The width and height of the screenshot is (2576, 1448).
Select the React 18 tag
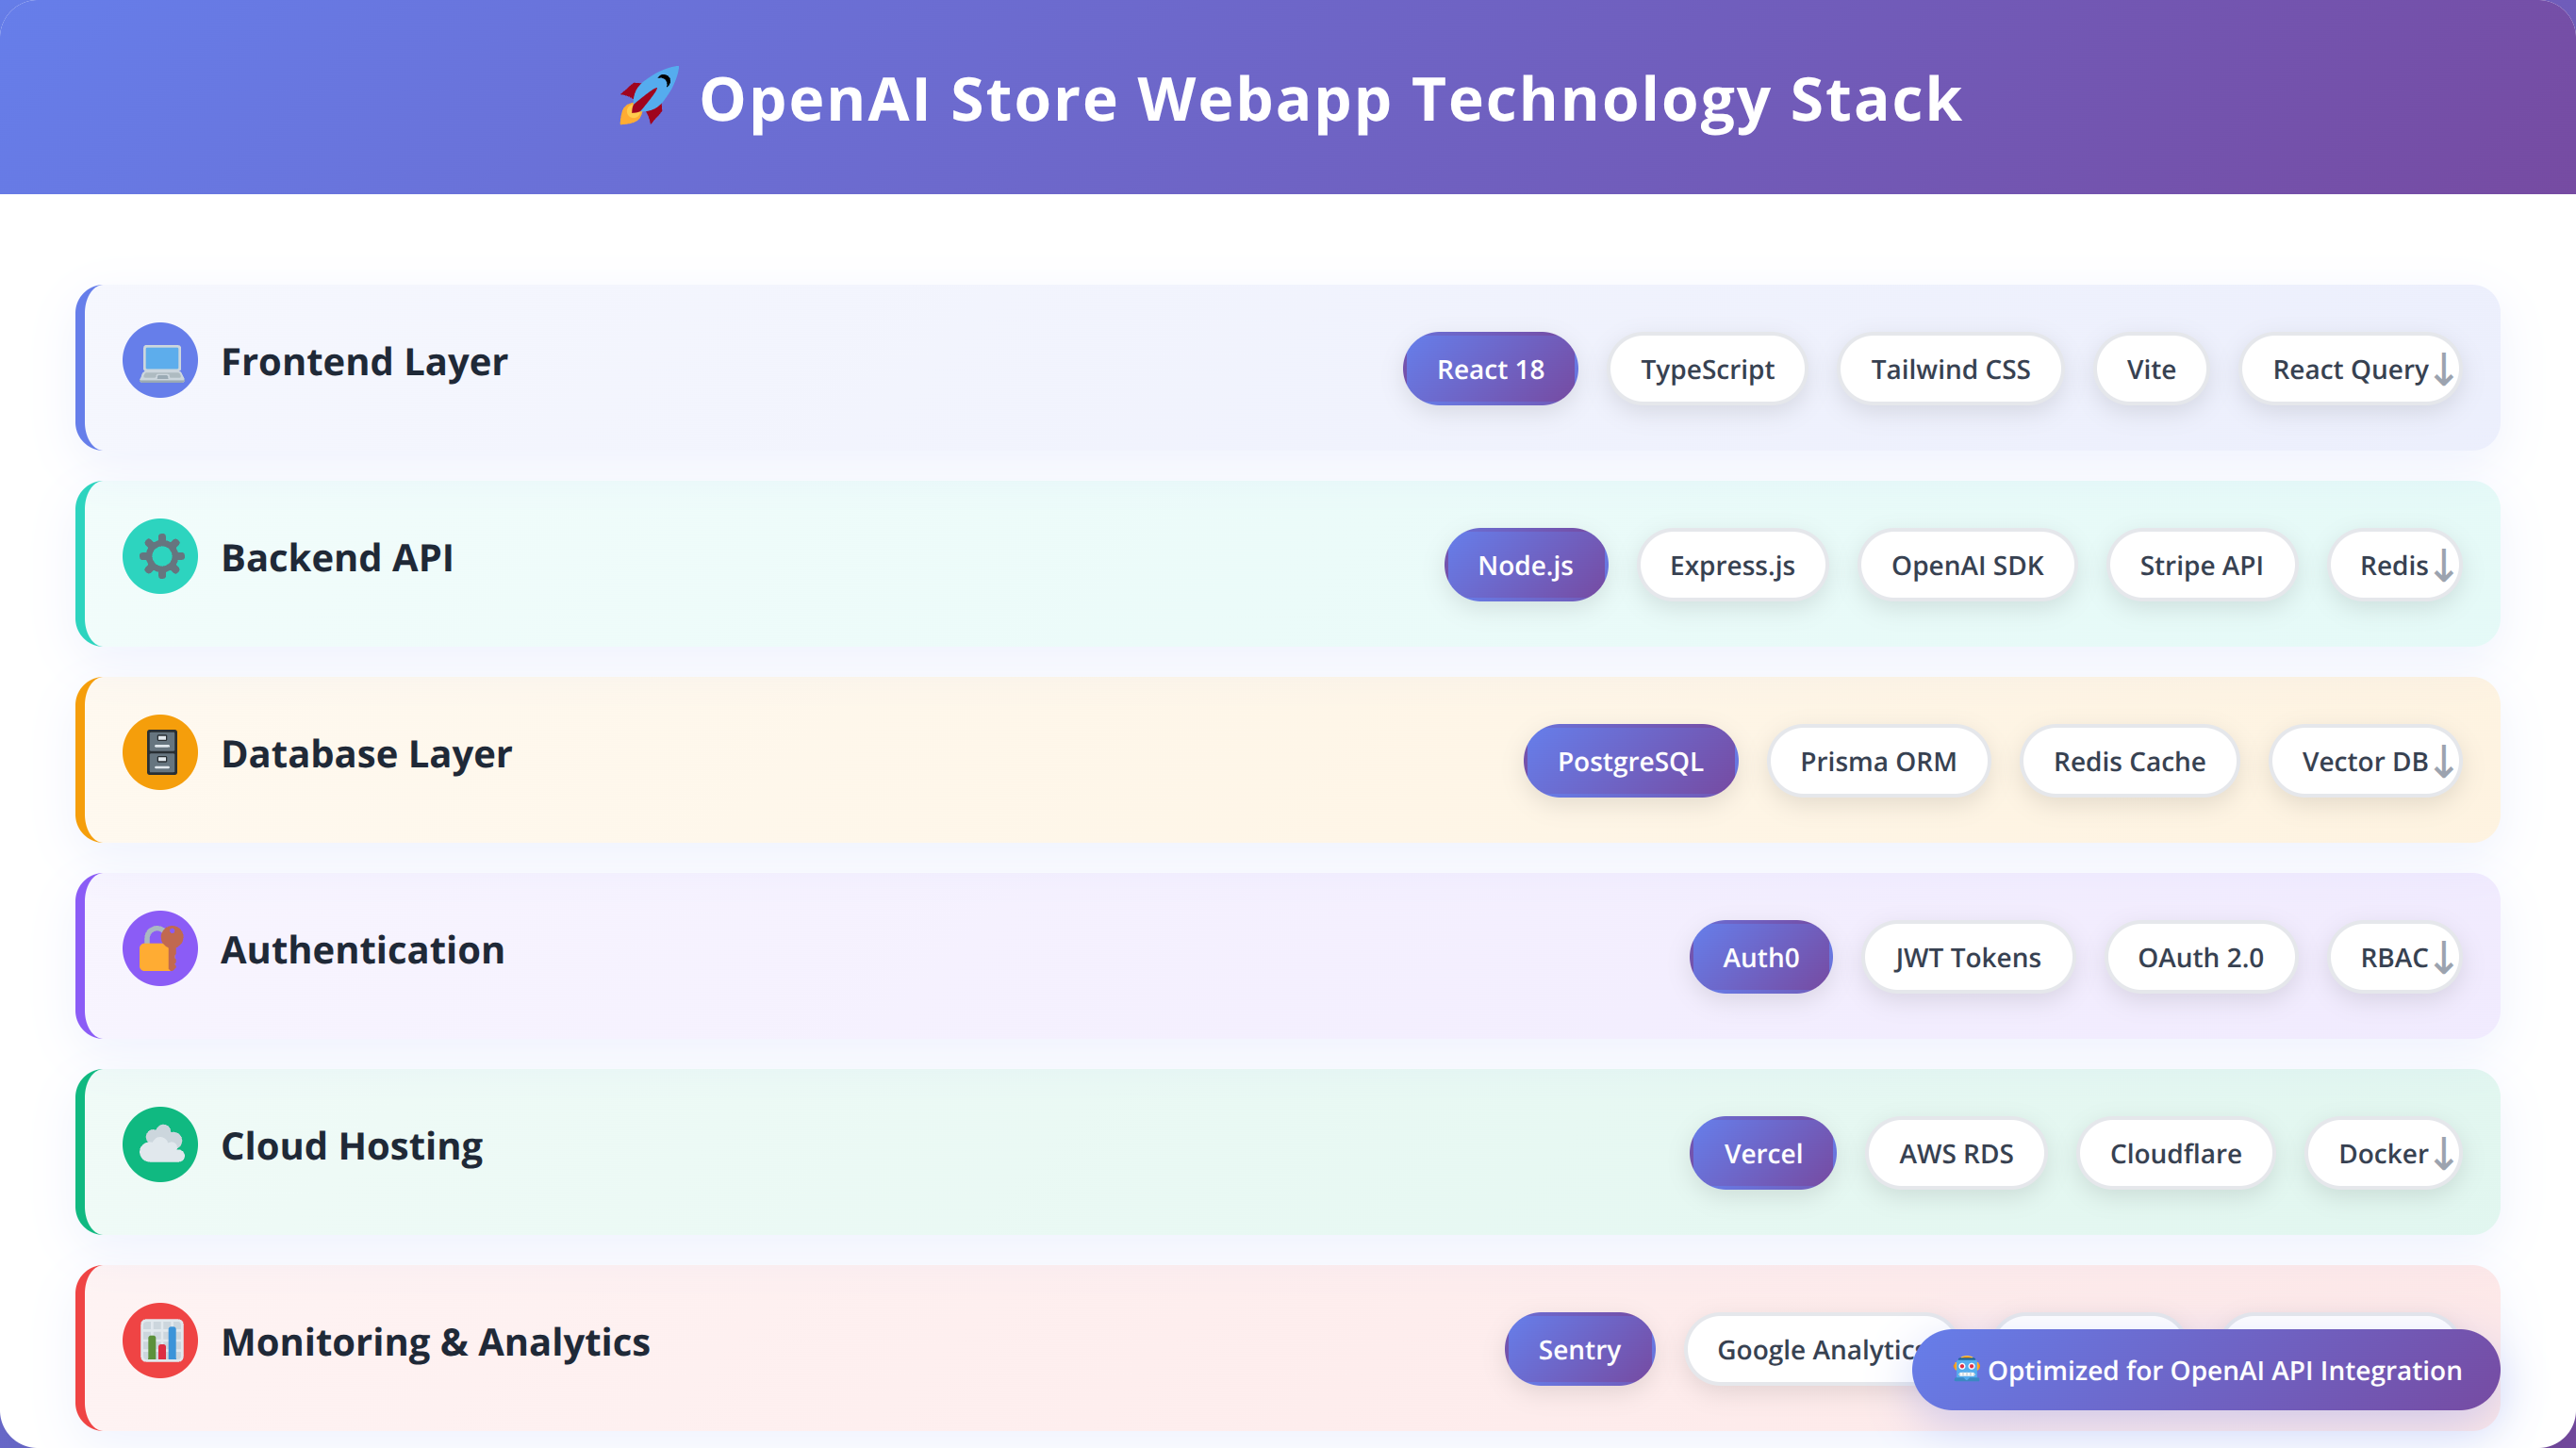click(x=1490, y=369)
